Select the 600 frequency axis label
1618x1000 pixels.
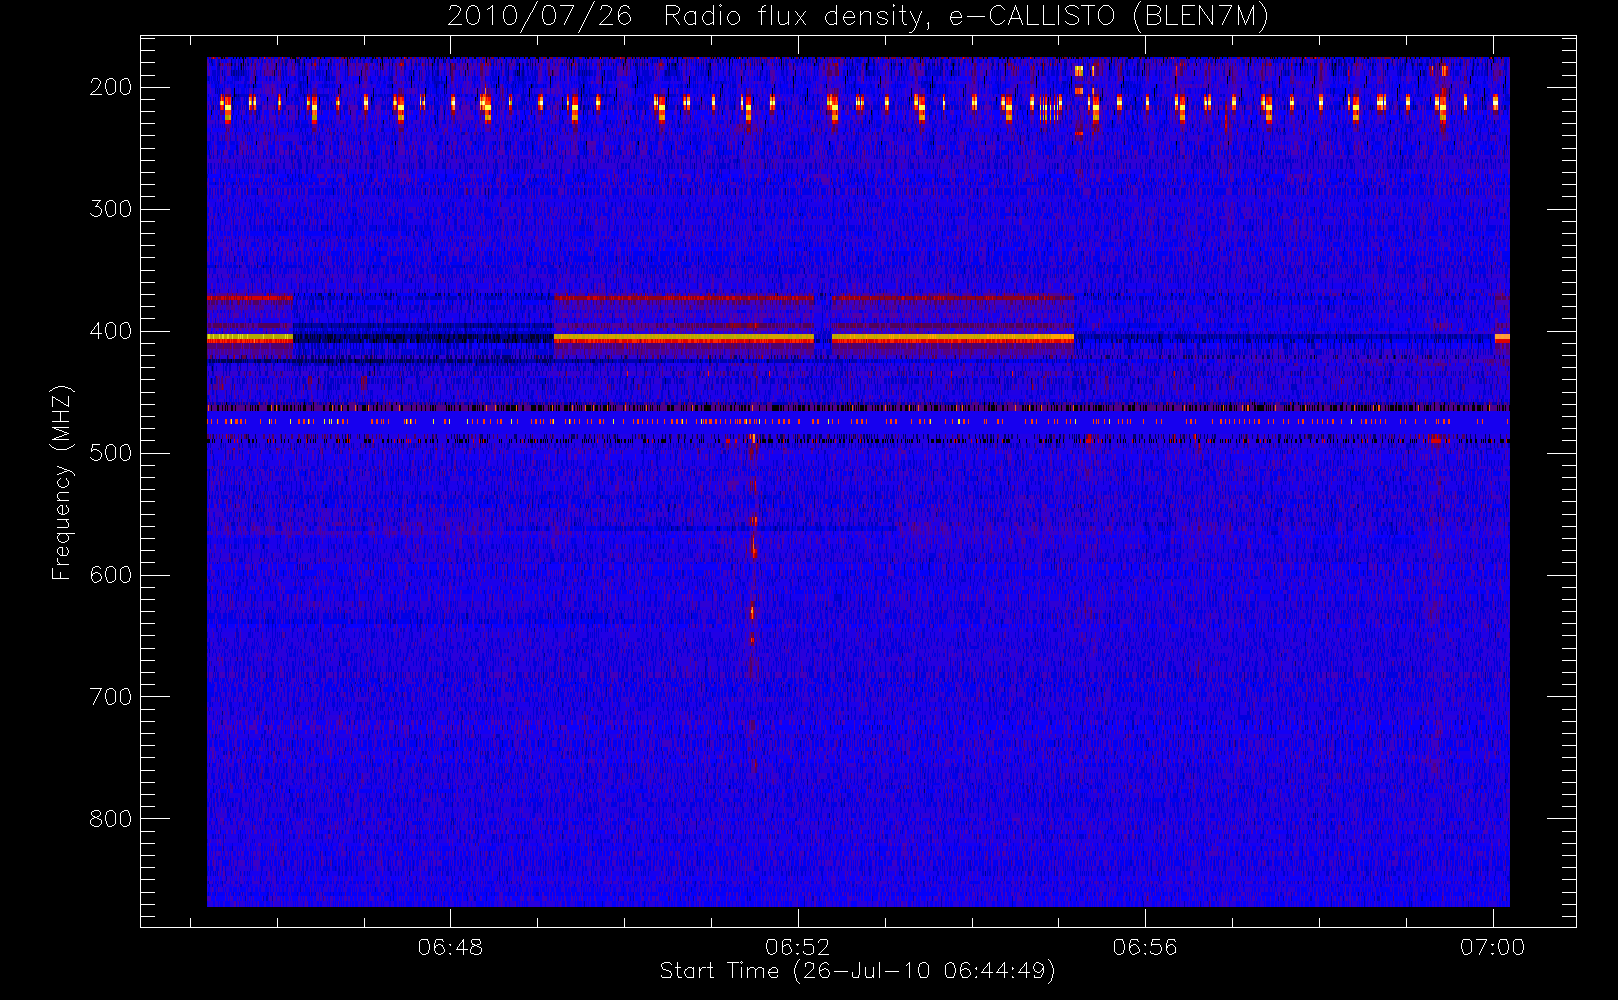(111, 575)
